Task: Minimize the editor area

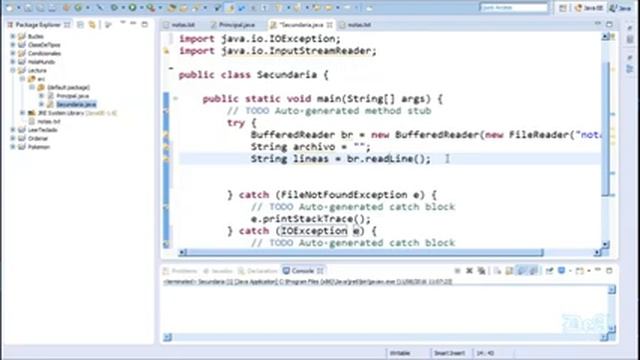Action: pyautogui.click(x=598, y=24)
